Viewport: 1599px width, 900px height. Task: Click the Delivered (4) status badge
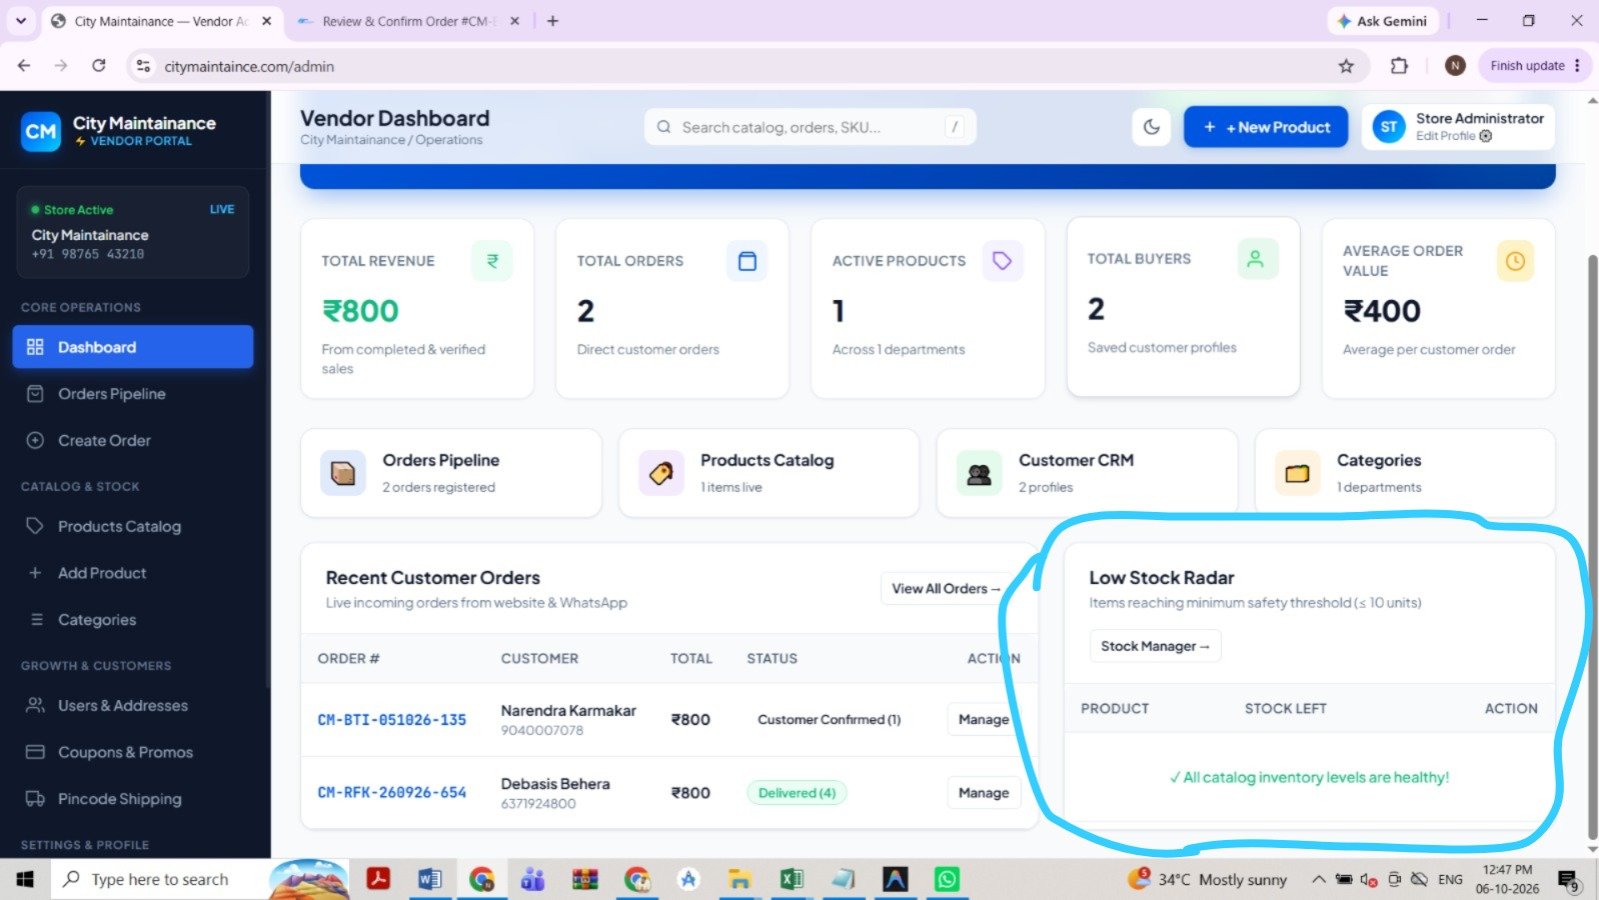point(797,793)
